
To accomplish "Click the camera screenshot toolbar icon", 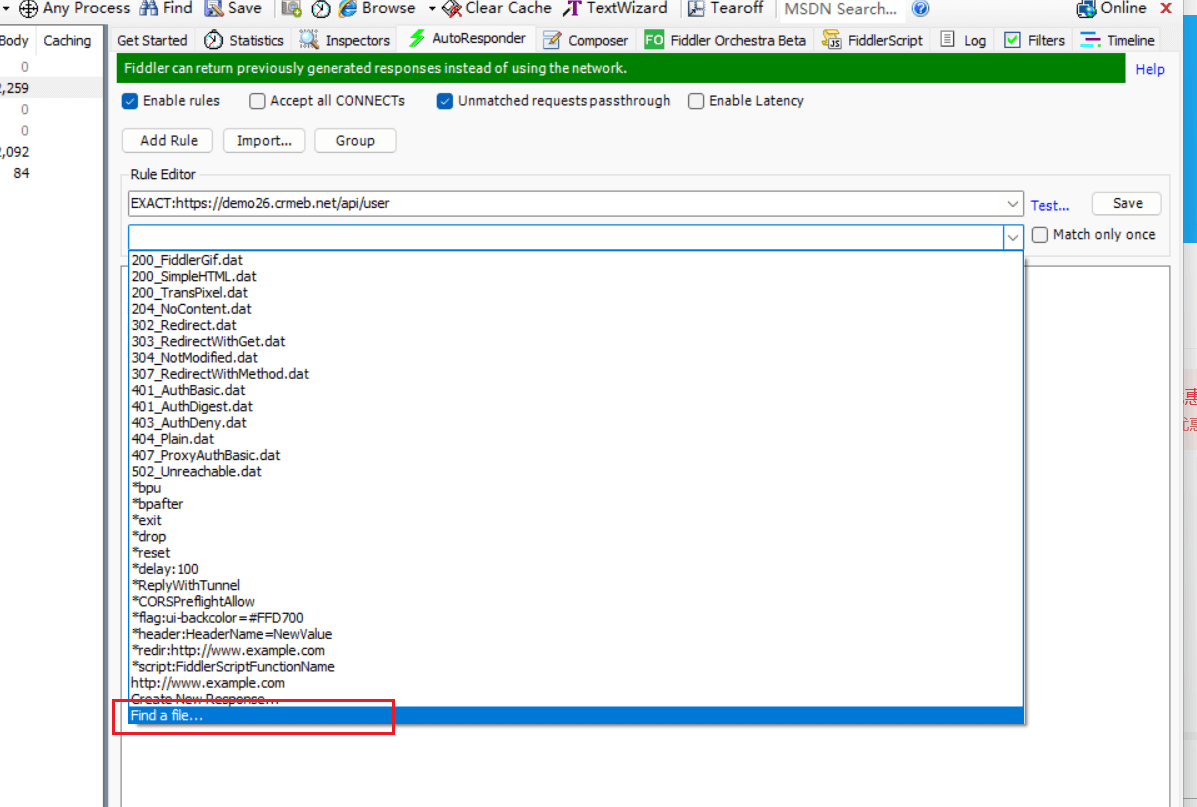I will pyautogui.click(x=291, y=8).
